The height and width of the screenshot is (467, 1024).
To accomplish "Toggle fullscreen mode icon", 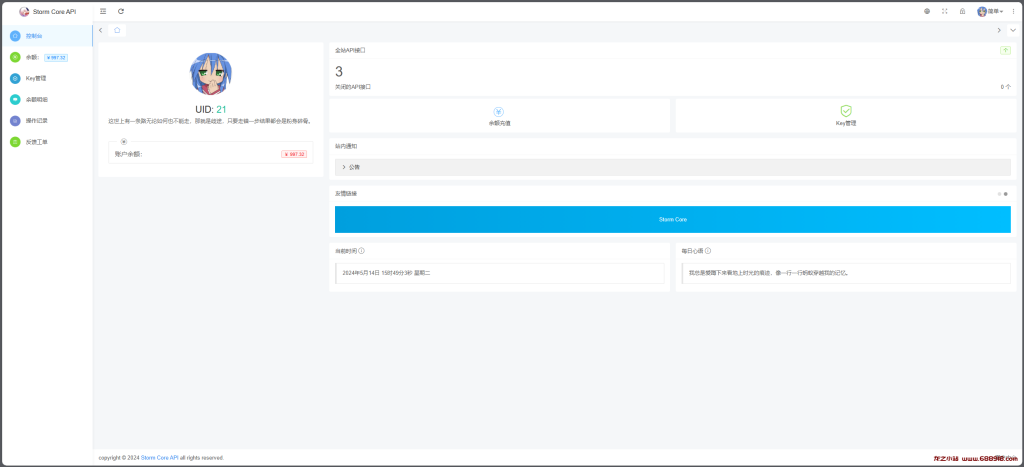I will [x=944, y=11].
